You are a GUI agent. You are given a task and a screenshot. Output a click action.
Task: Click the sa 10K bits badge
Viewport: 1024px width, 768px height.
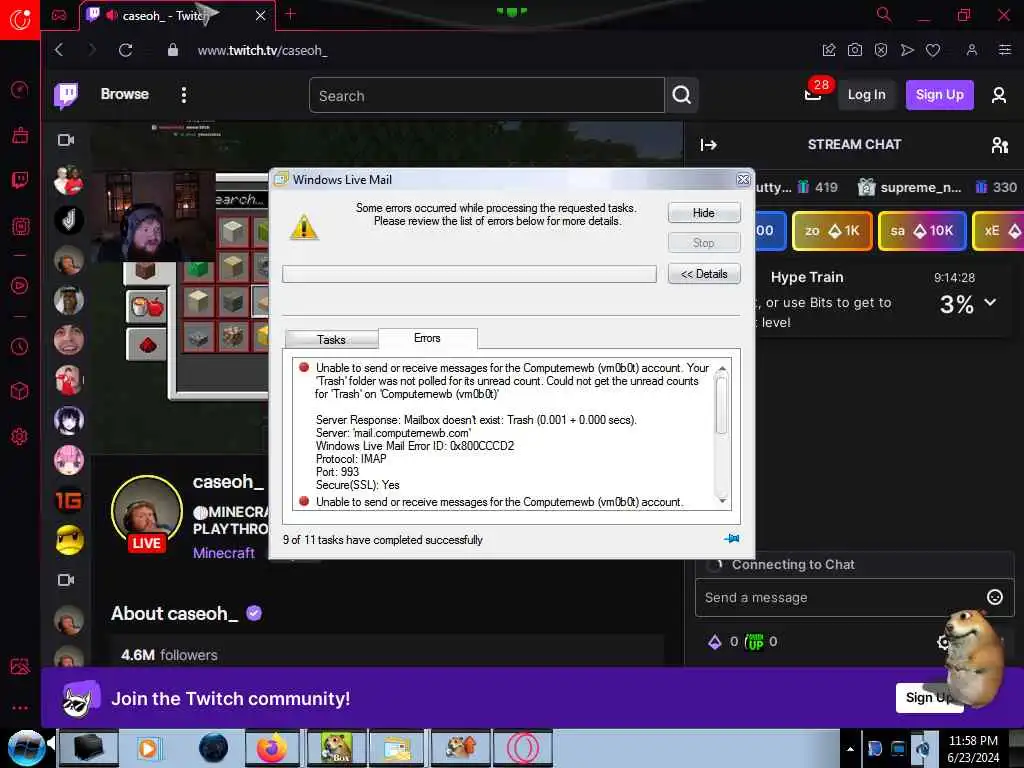[x=922, y=231]
